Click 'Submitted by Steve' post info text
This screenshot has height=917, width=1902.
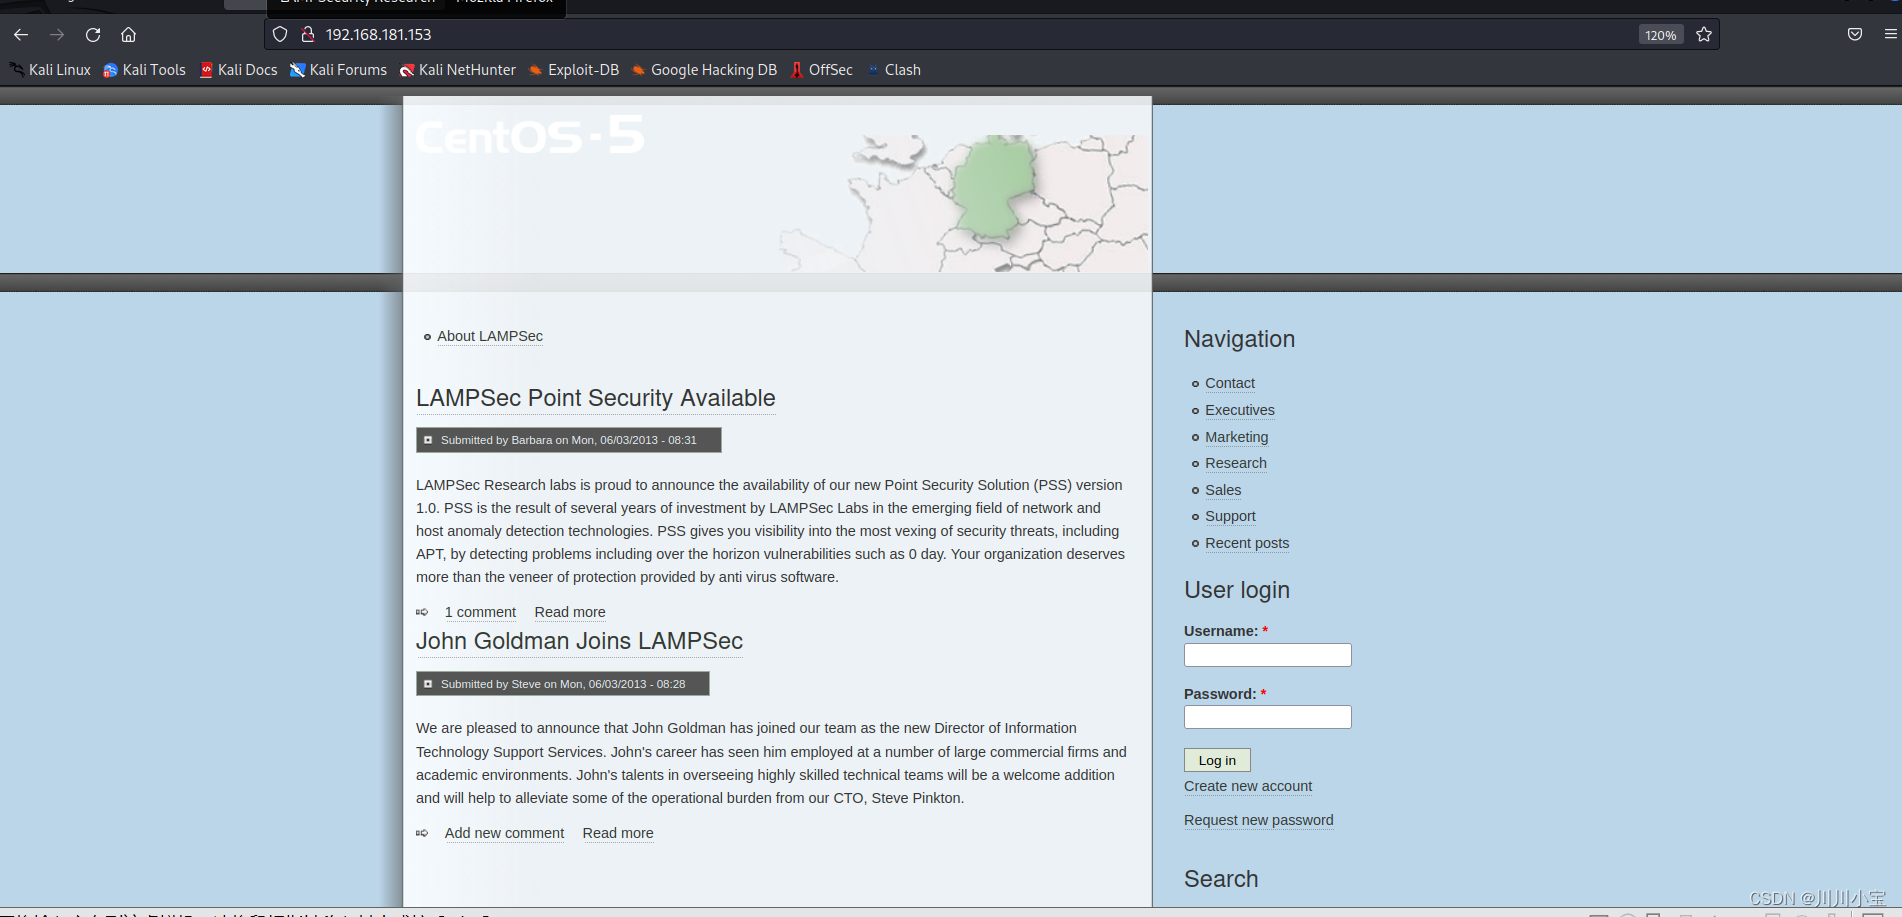pos(563,684)
